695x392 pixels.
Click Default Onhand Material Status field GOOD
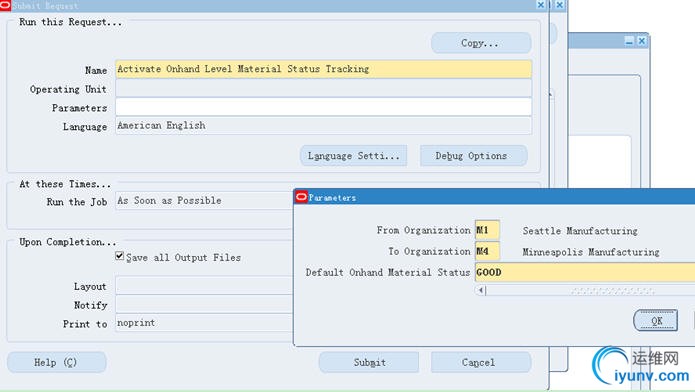click(585, 272)
